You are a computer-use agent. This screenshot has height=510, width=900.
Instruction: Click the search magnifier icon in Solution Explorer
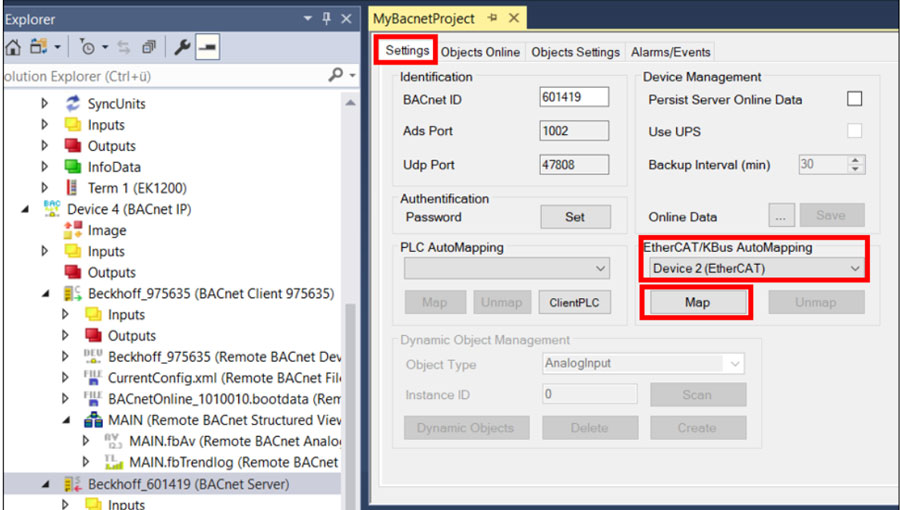tap(335, 75)
